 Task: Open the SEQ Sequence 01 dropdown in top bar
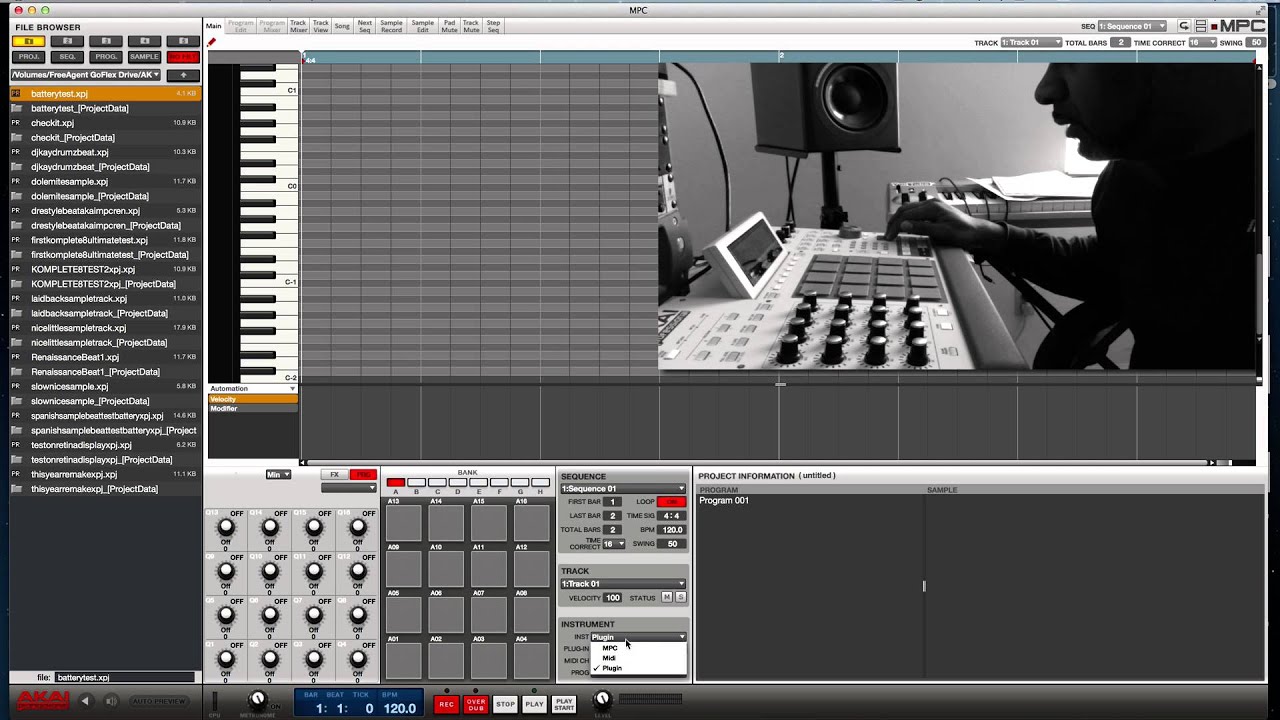(1132, 26)
